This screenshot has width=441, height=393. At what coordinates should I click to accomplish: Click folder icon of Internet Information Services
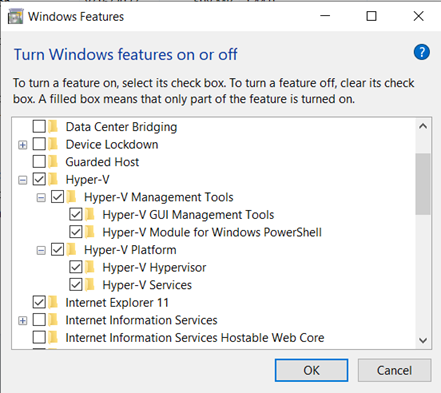click(53, 320)
